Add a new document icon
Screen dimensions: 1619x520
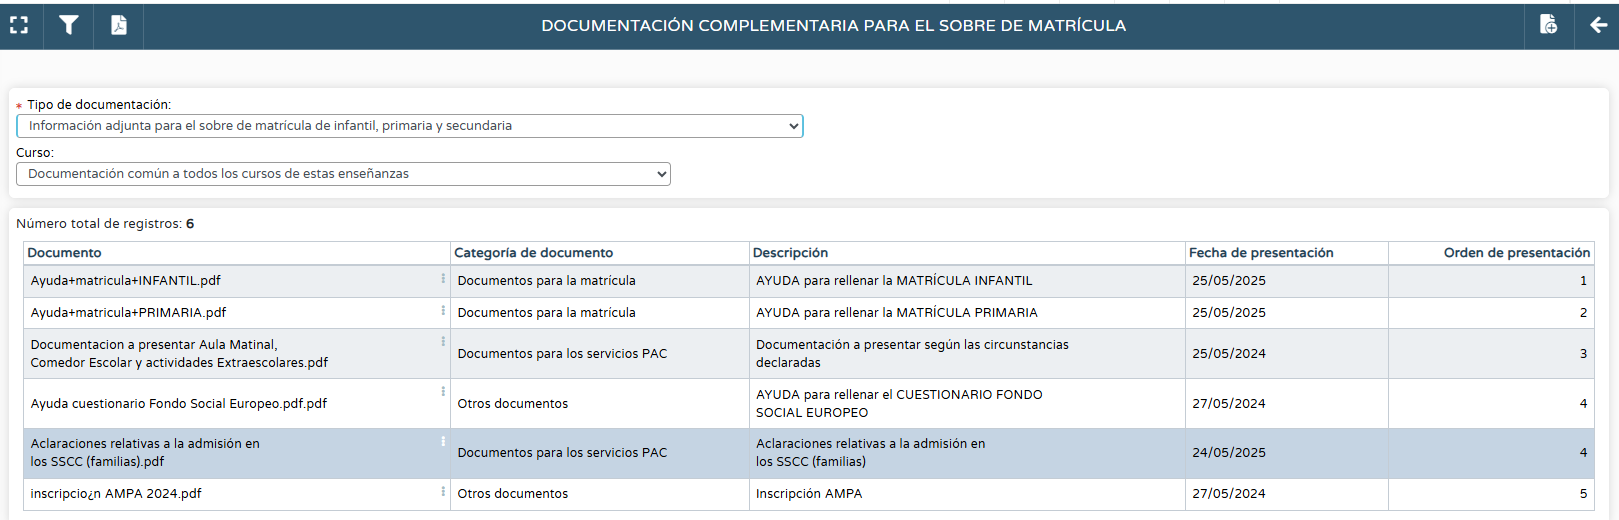[1548, 25]
